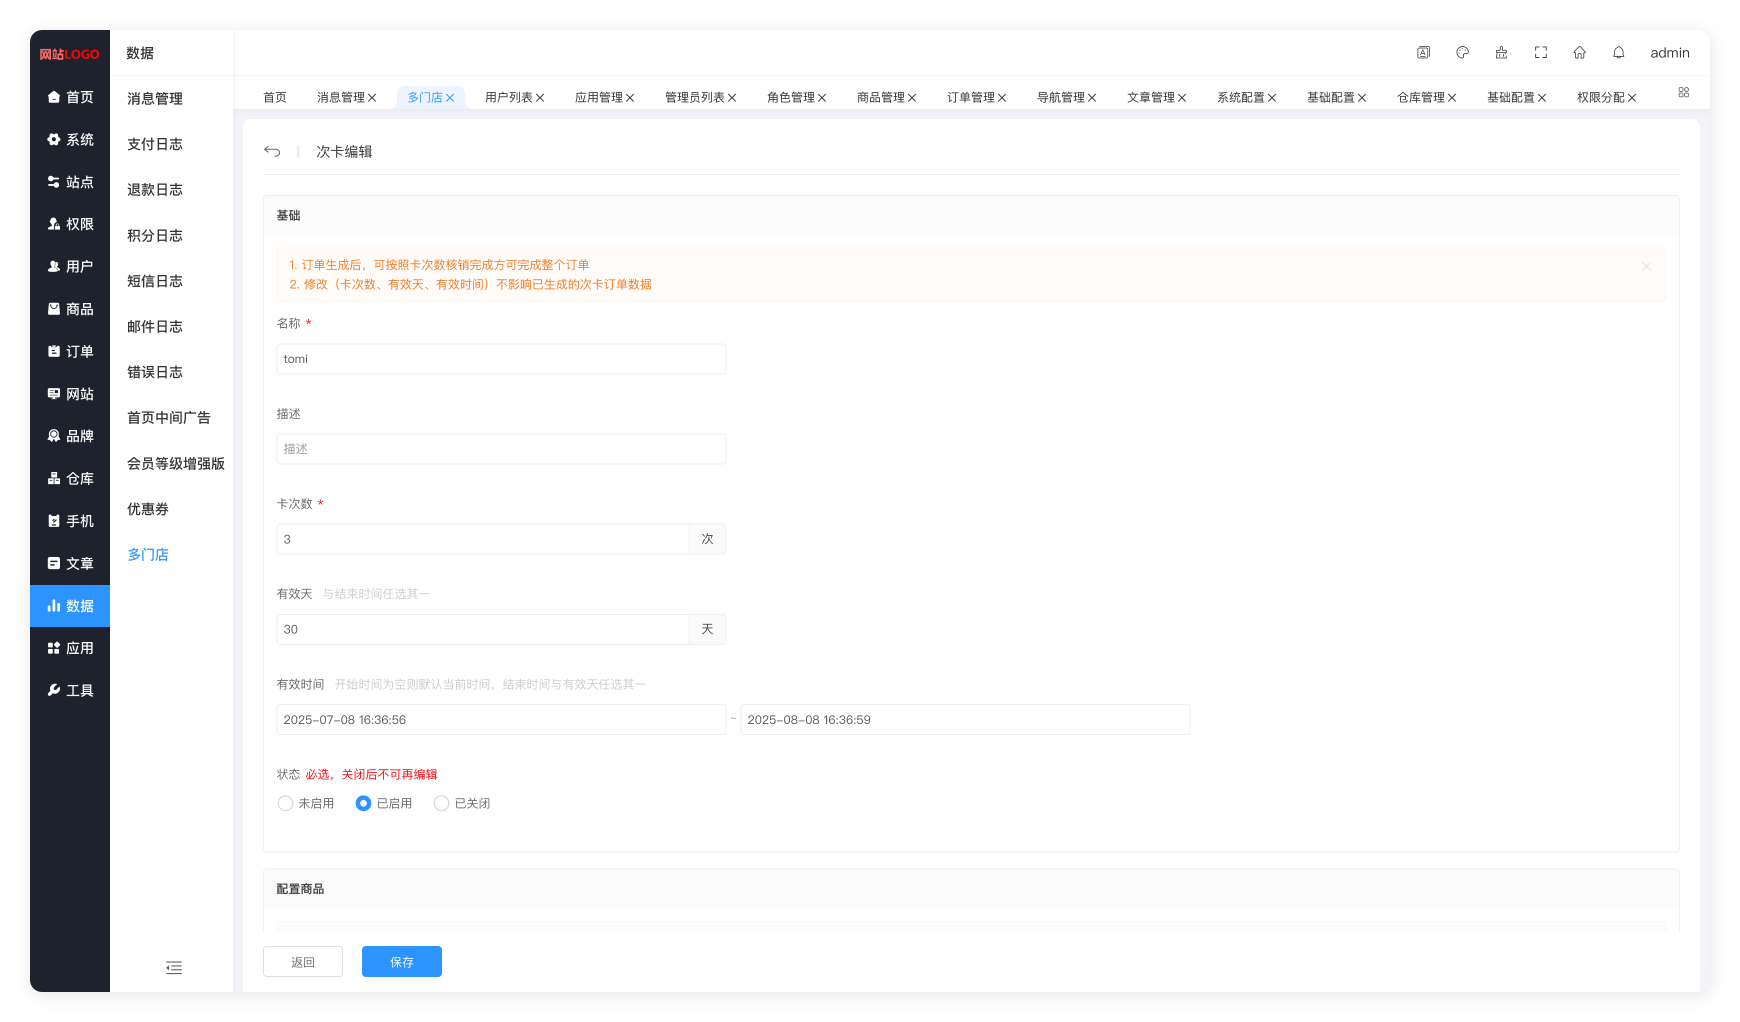This screenshot has width=1740, height=1022.
Task: Click the 返回 button
Action: [x=303, y=962]
